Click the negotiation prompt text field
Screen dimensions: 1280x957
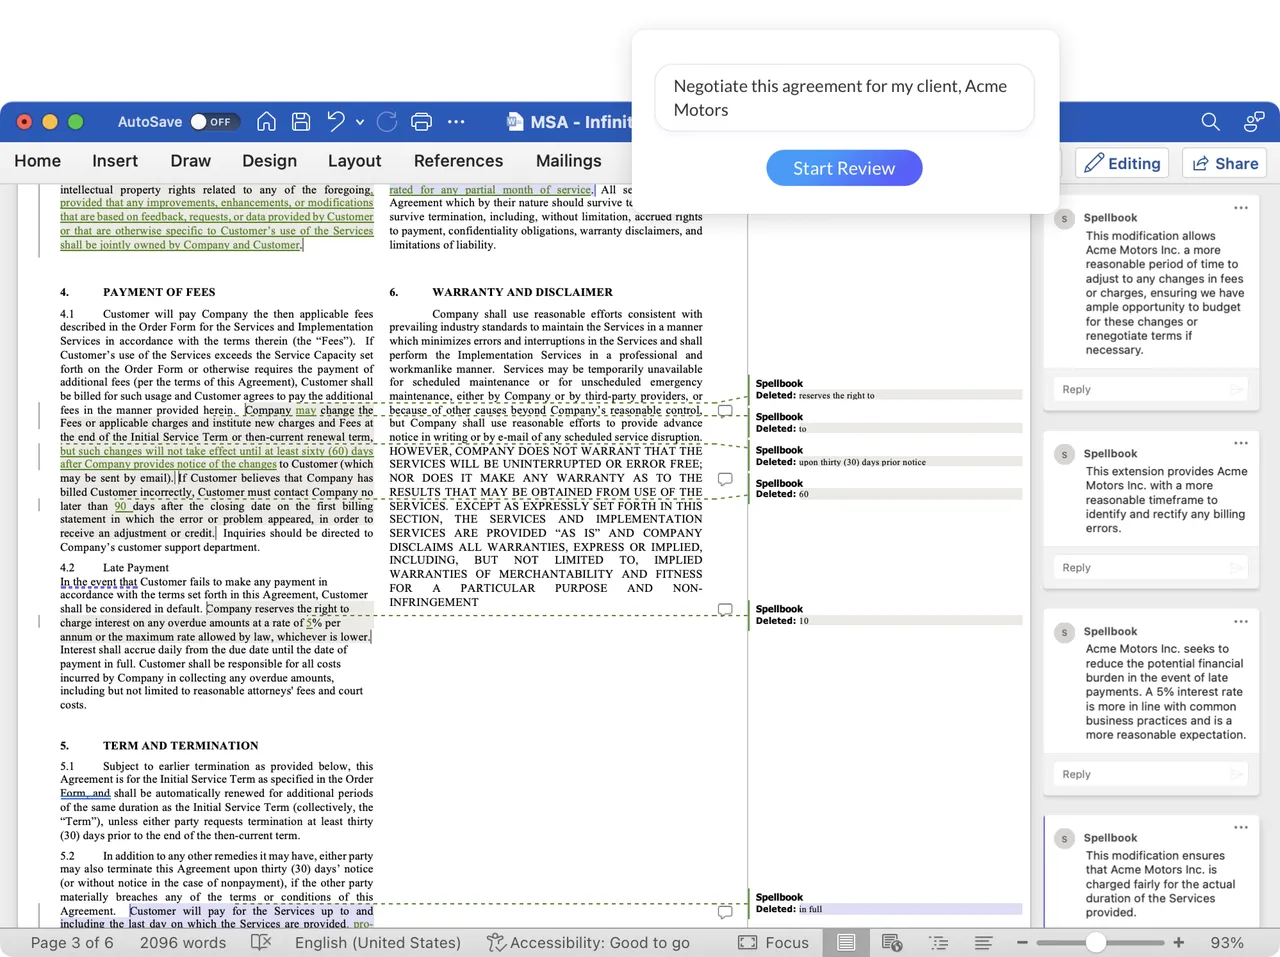click(844, 98)
